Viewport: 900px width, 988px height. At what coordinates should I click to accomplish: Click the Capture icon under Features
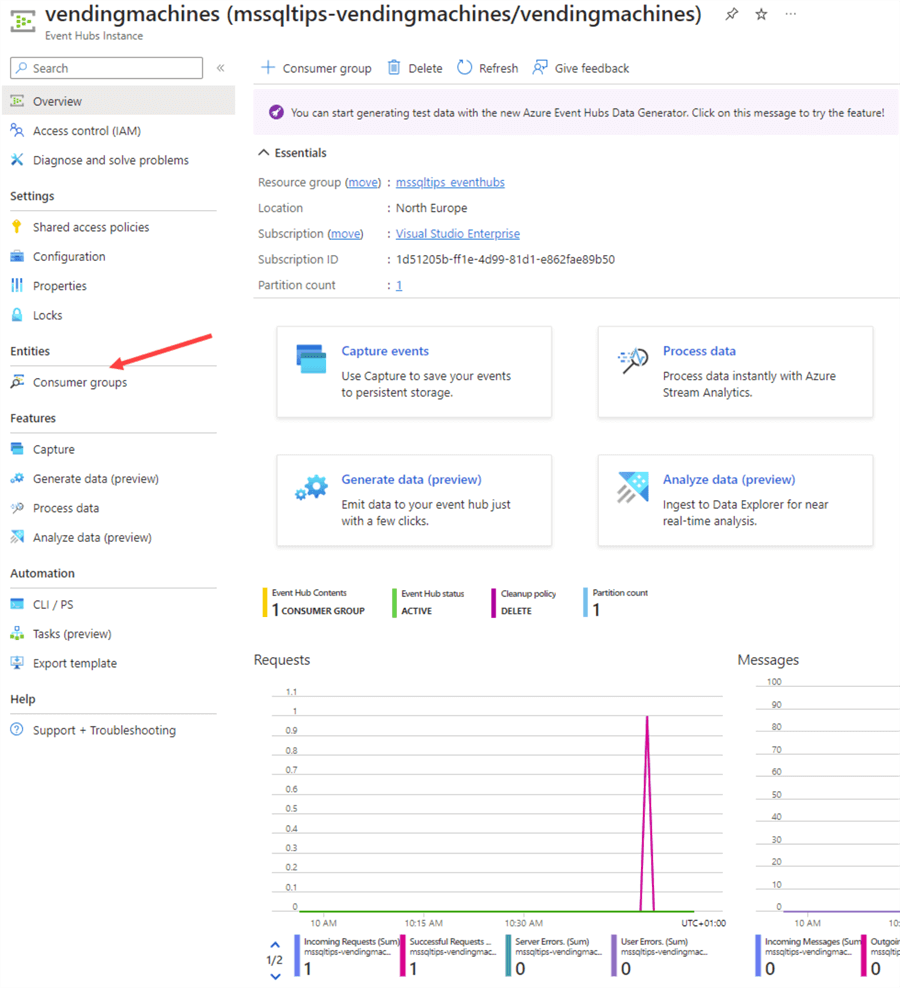pos(17,449)
